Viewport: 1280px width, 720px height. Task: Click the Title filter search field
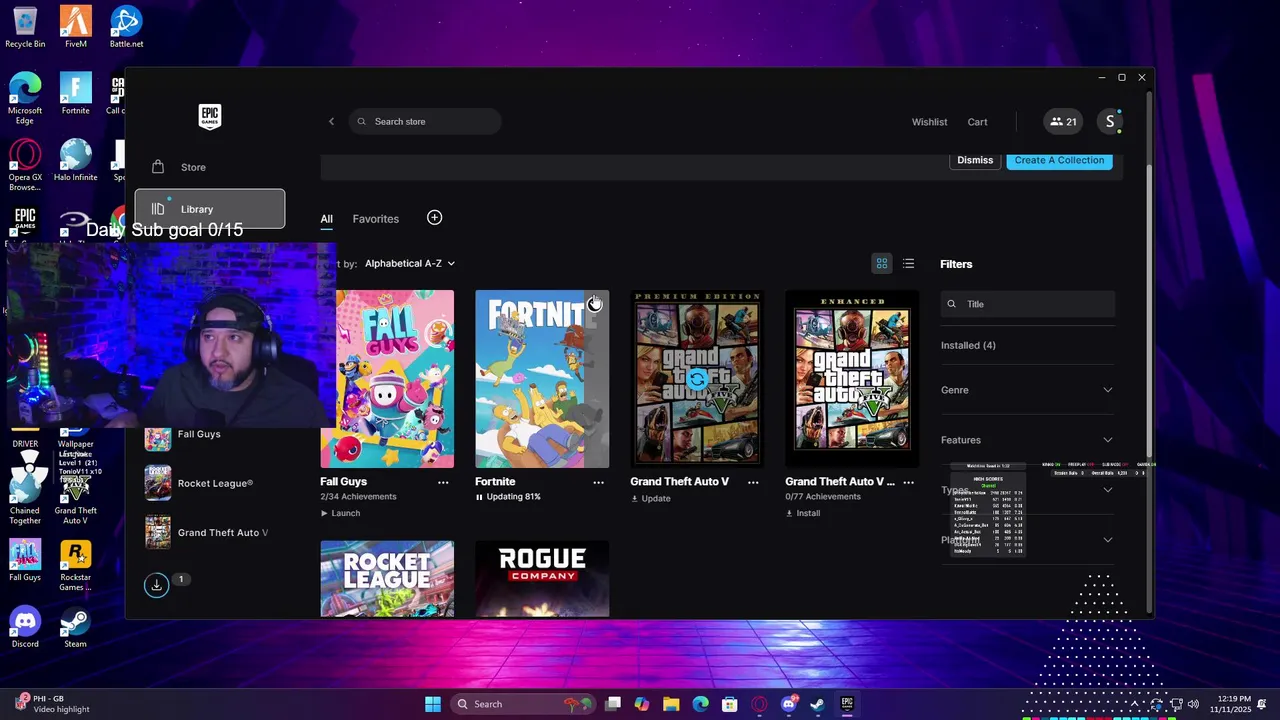[x=1027, y=304]
